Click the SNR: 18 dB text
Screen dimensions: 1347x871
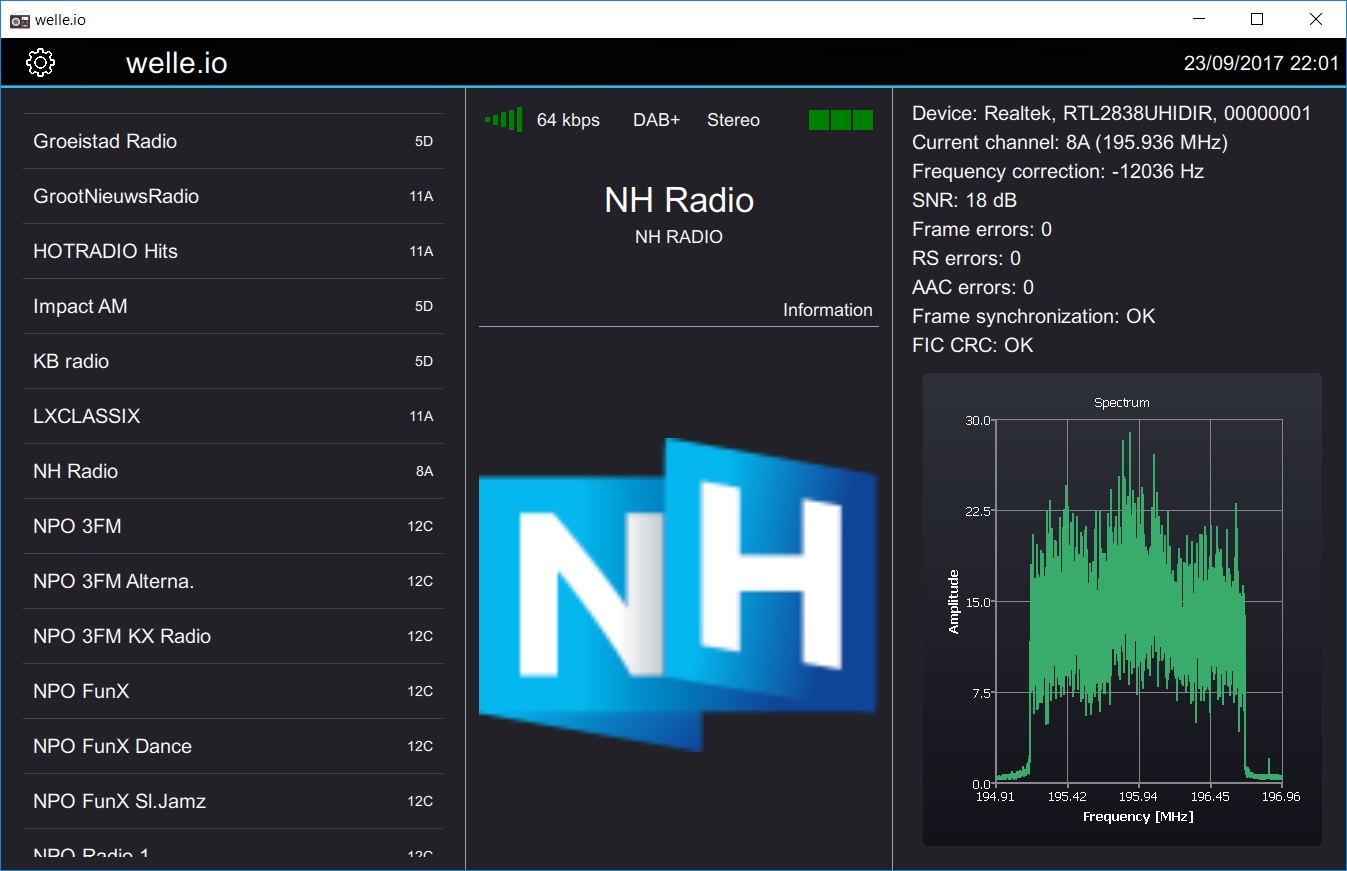pos(964,200)
